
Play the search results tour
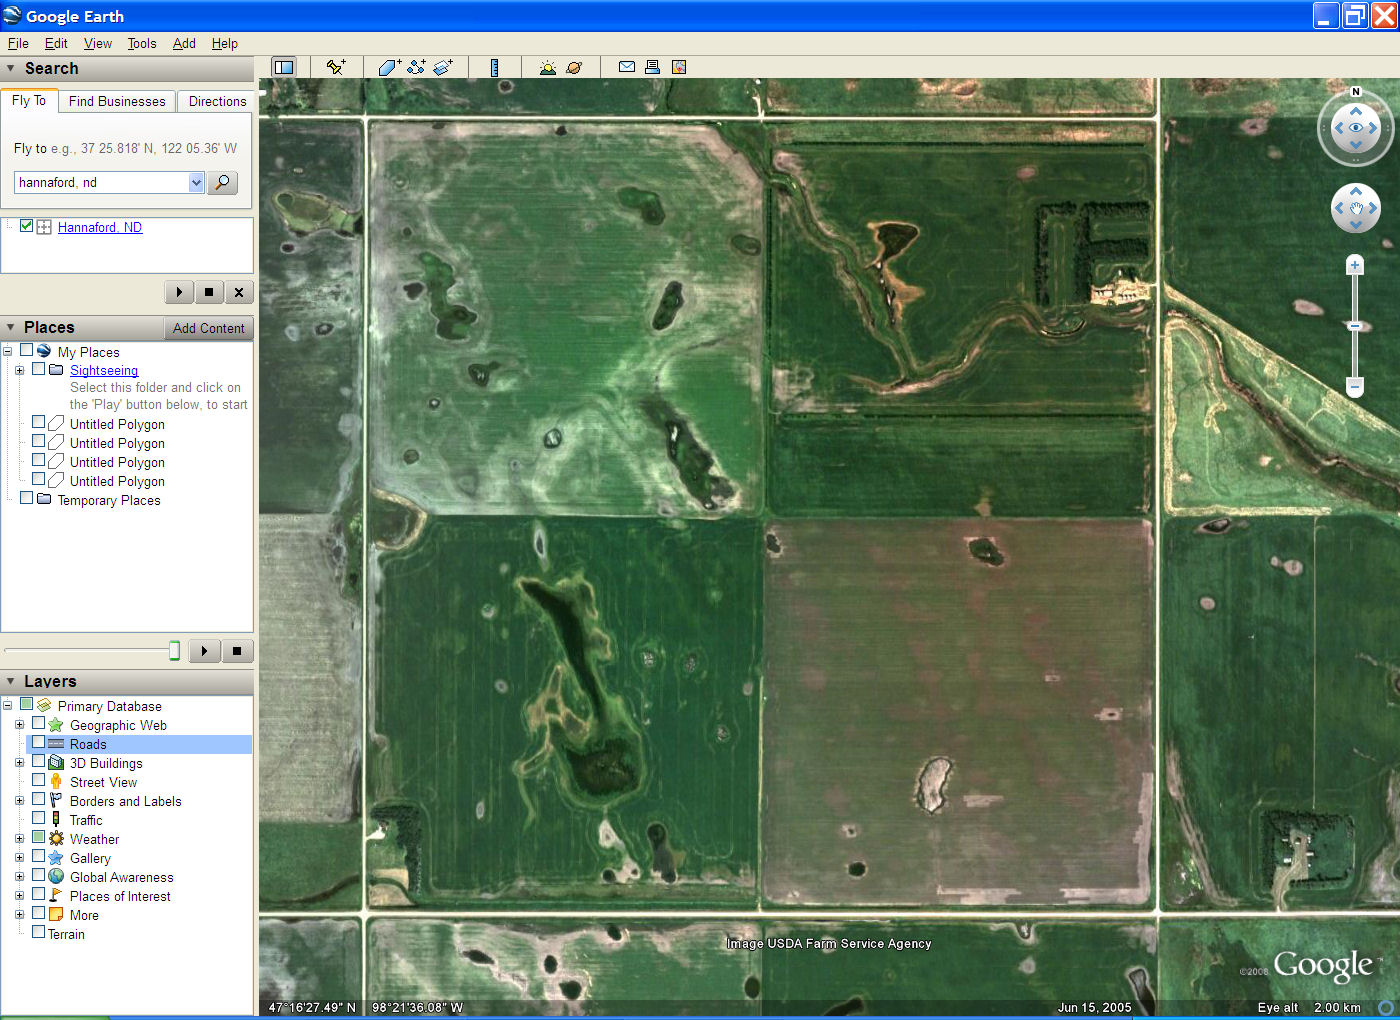pyautogui.click(x=179, y=292)
